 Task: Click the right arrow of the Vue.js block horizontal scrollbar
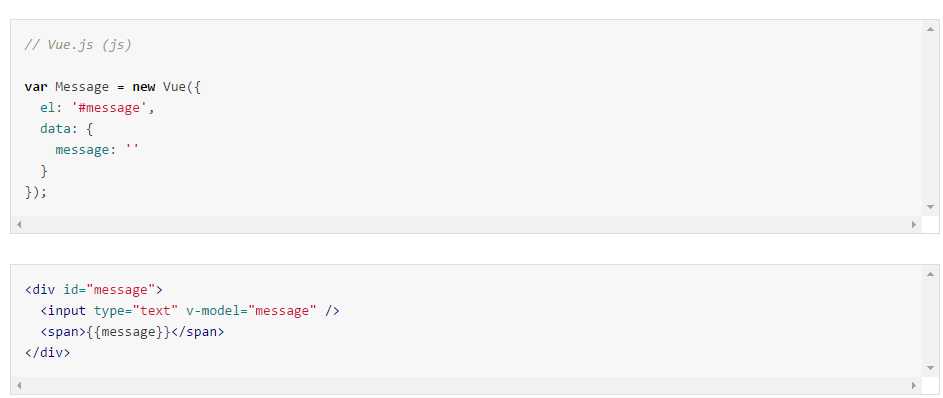tap(914, 224)
